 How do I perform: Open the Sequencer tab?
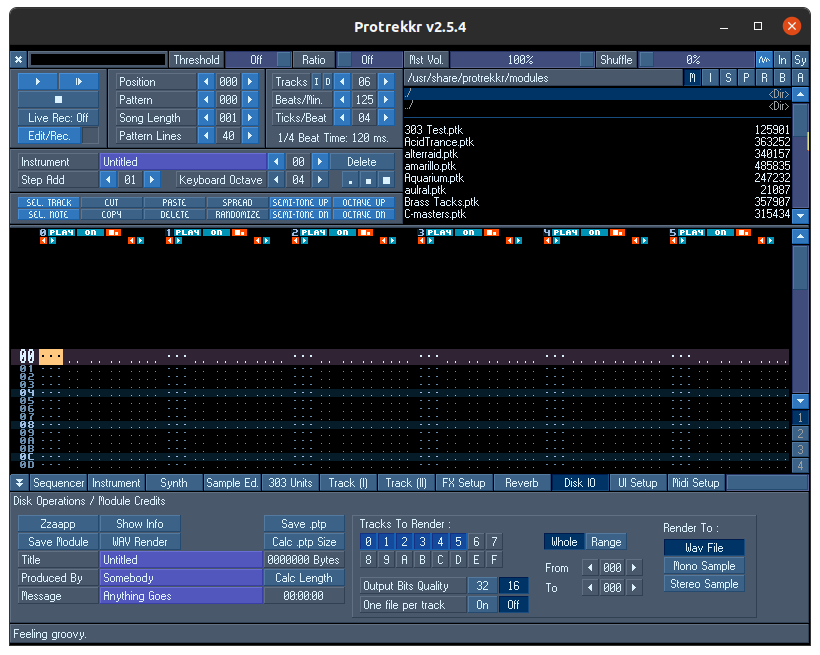tap(58, 483)
